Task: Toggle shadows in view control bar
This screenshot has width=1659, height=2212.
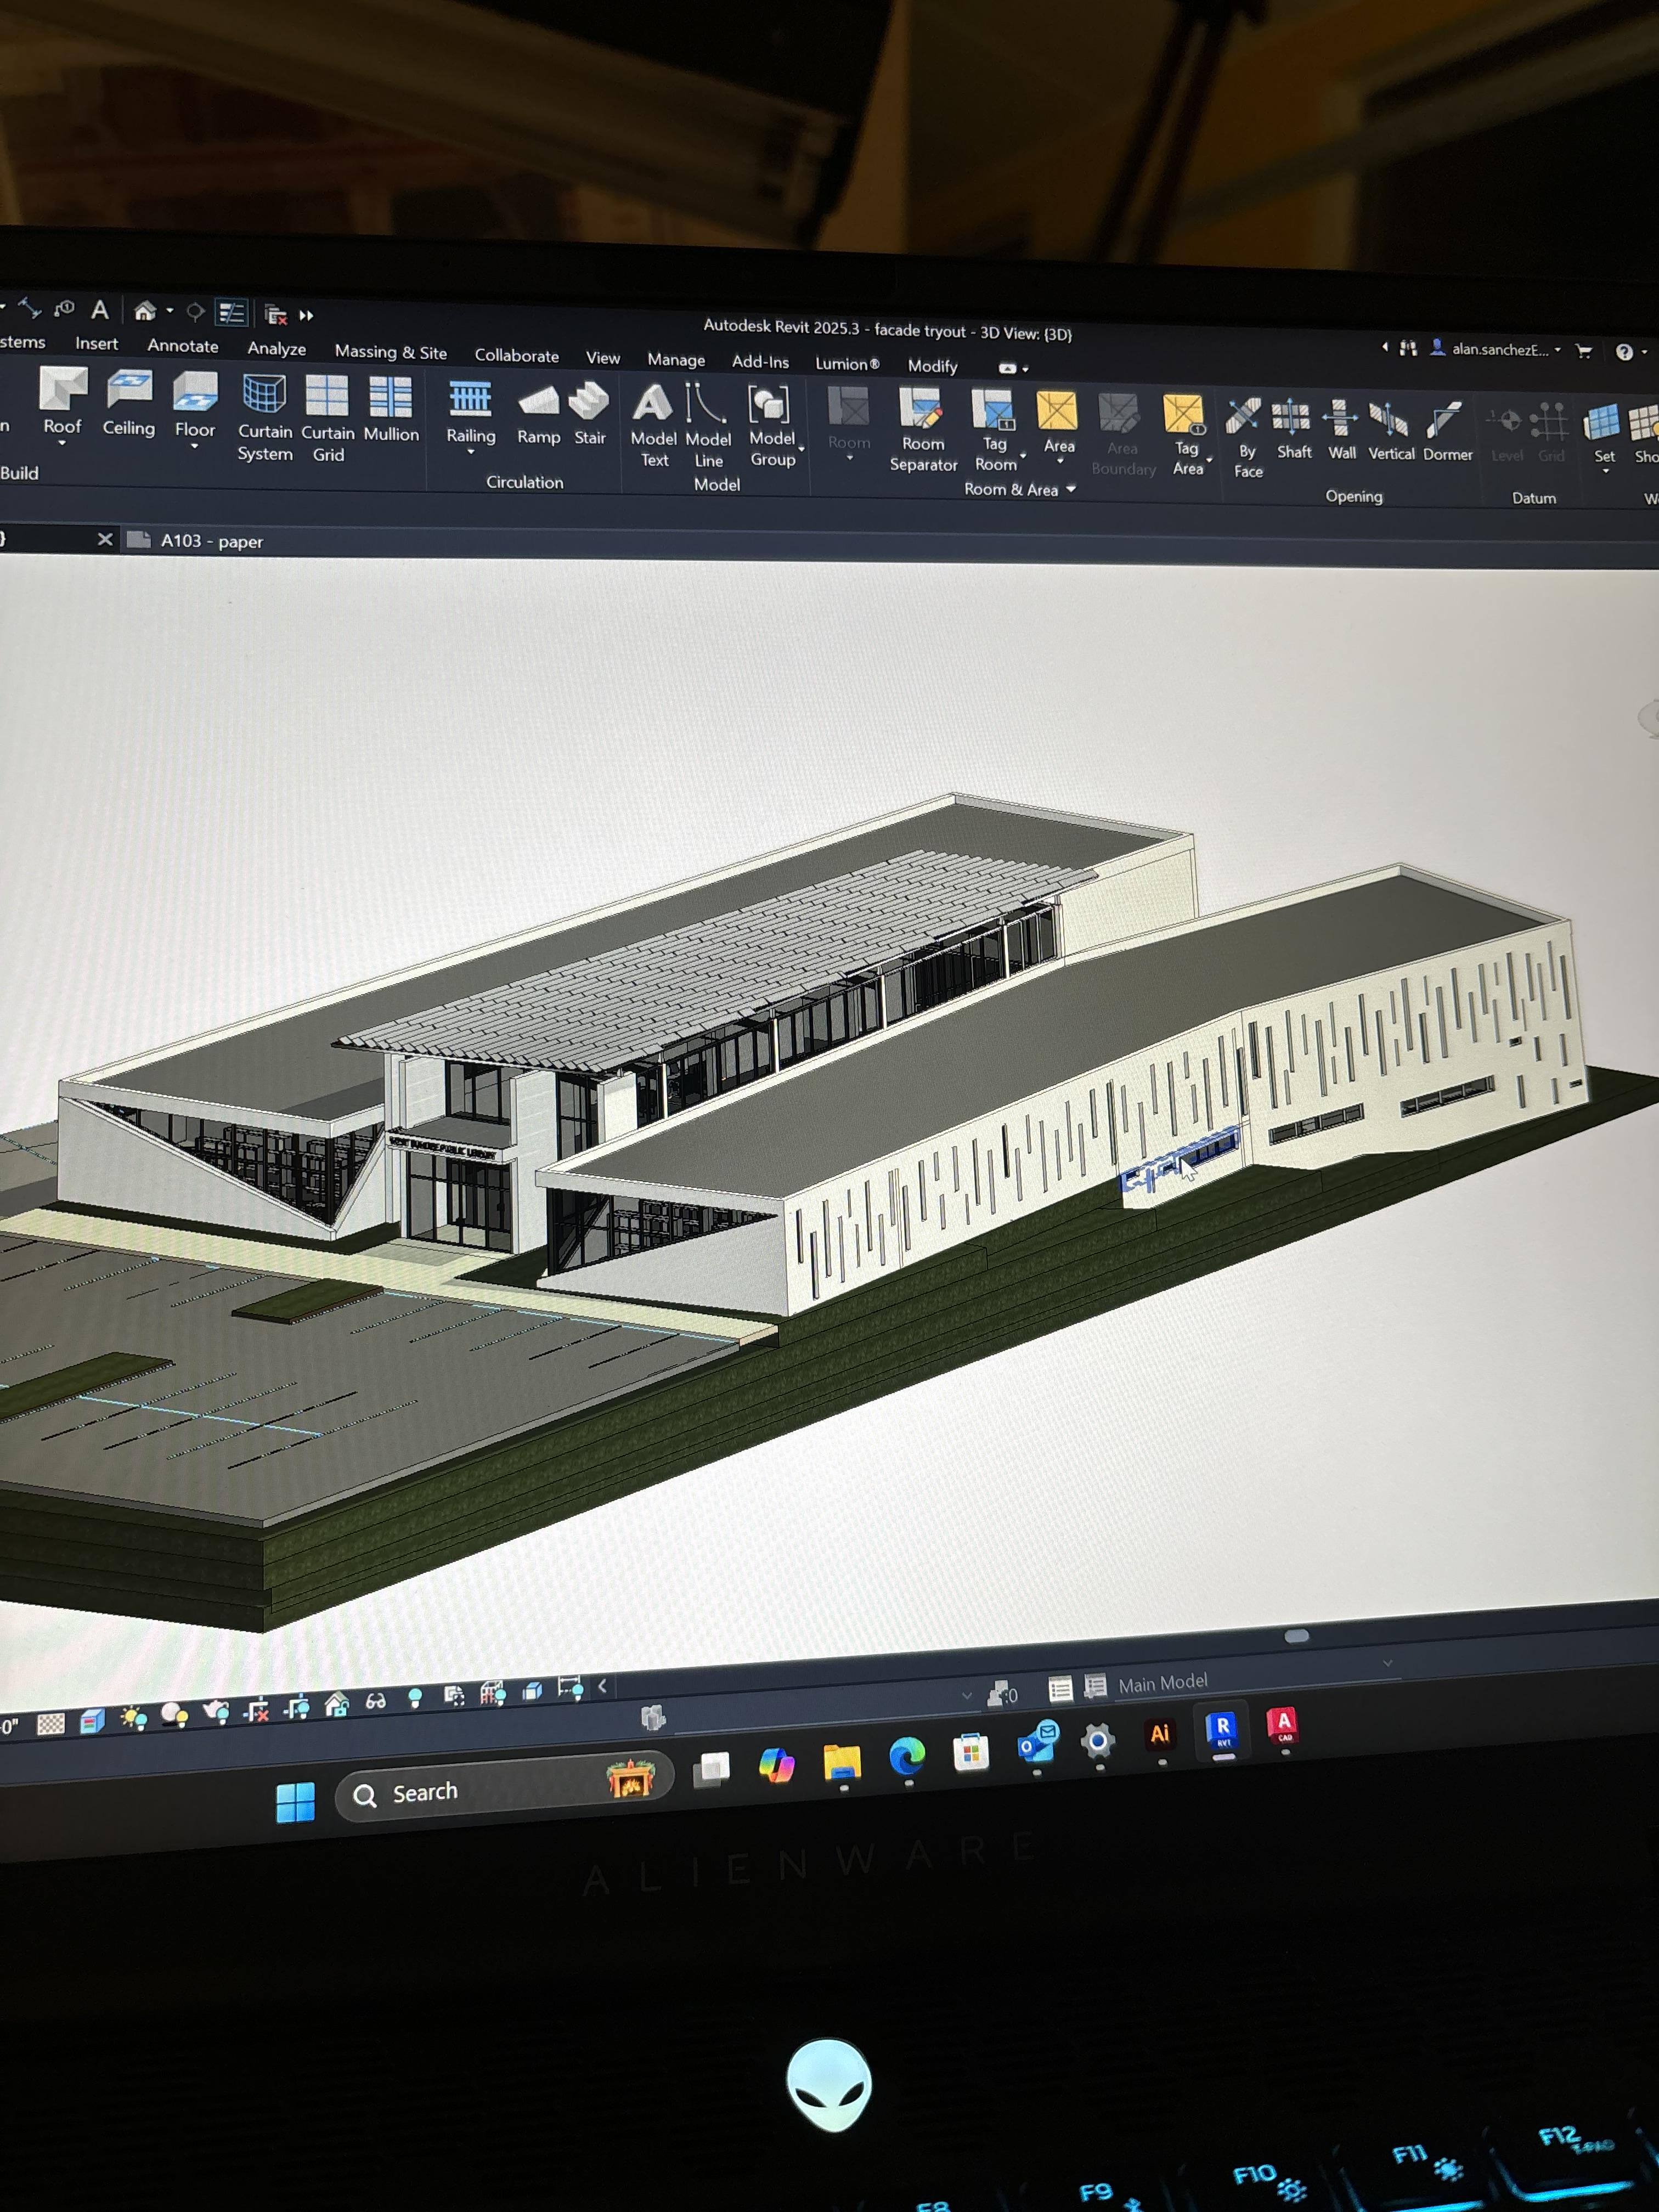Action: tap(175, 1716)
